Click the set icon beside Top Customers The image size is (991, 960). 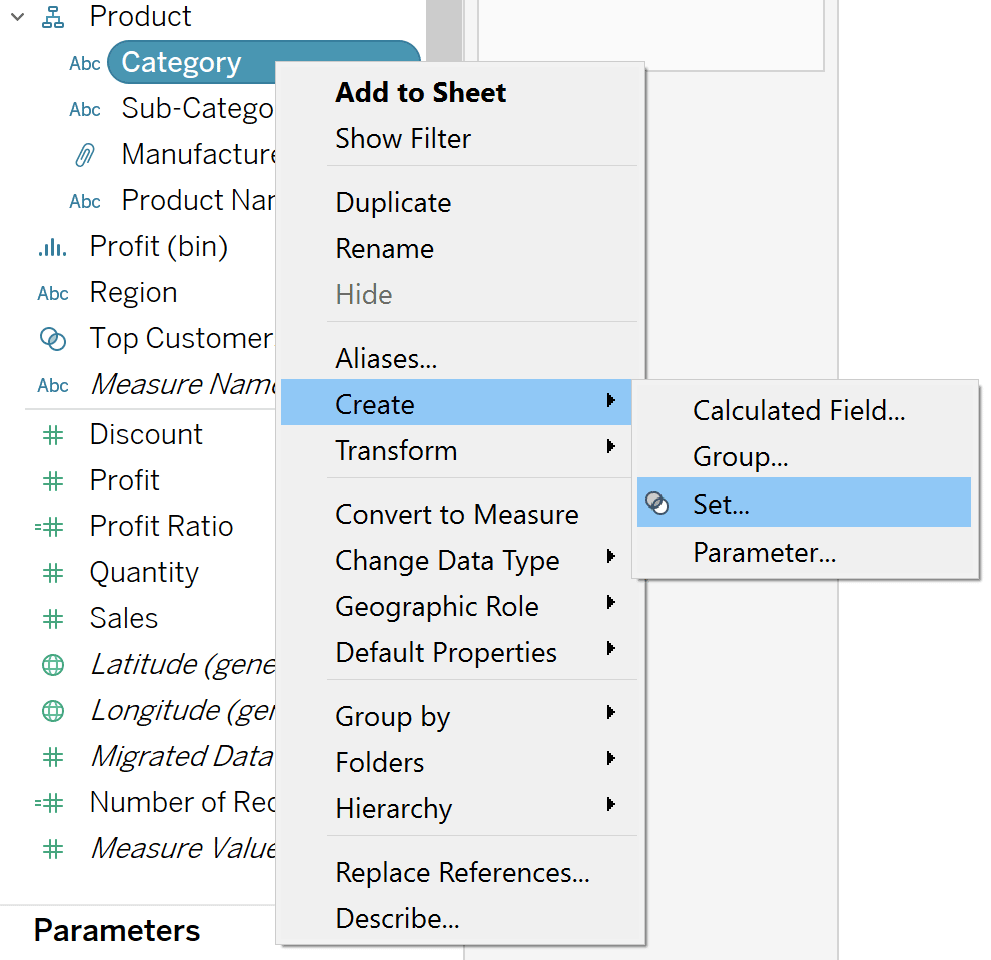[52, 339]
